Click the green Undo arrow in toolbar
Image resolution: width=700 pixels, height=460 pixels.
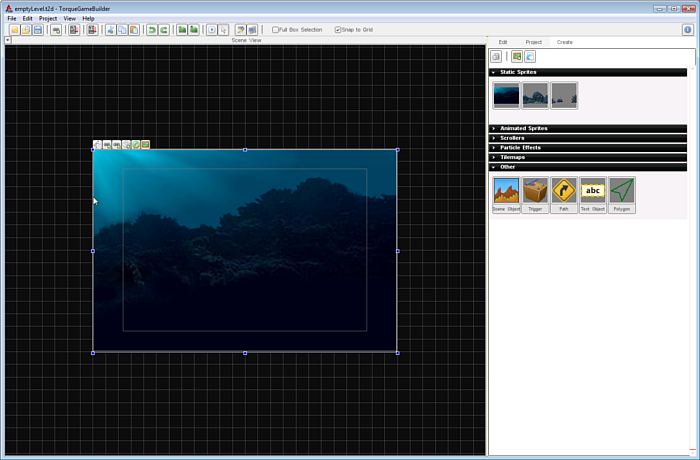point(152,30)
